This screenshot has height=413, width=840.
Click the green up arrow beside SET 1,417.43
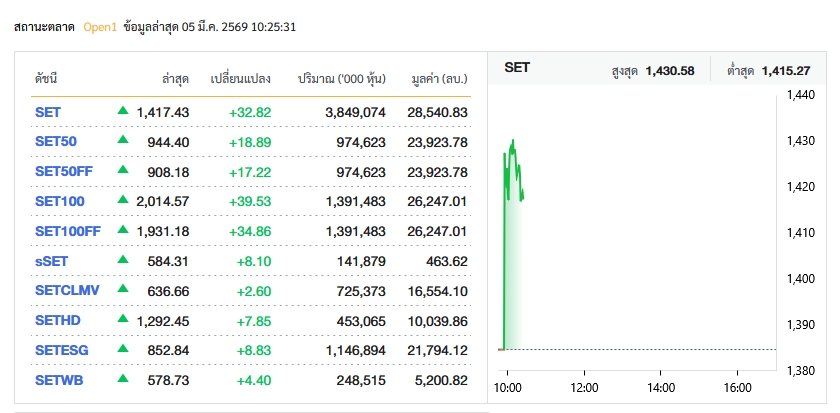click(x=123, y=111)
